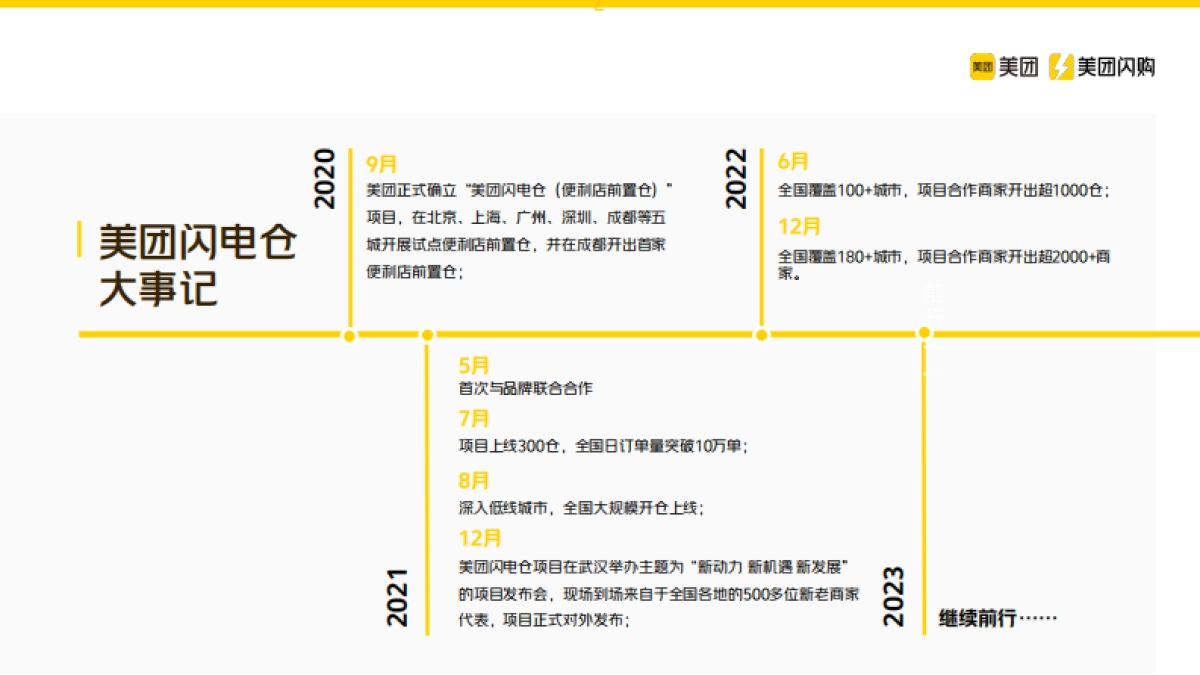Click the yellow Meituan square logo icon
This screenshot has height=675, width=1200.
(x=981, y=67)
